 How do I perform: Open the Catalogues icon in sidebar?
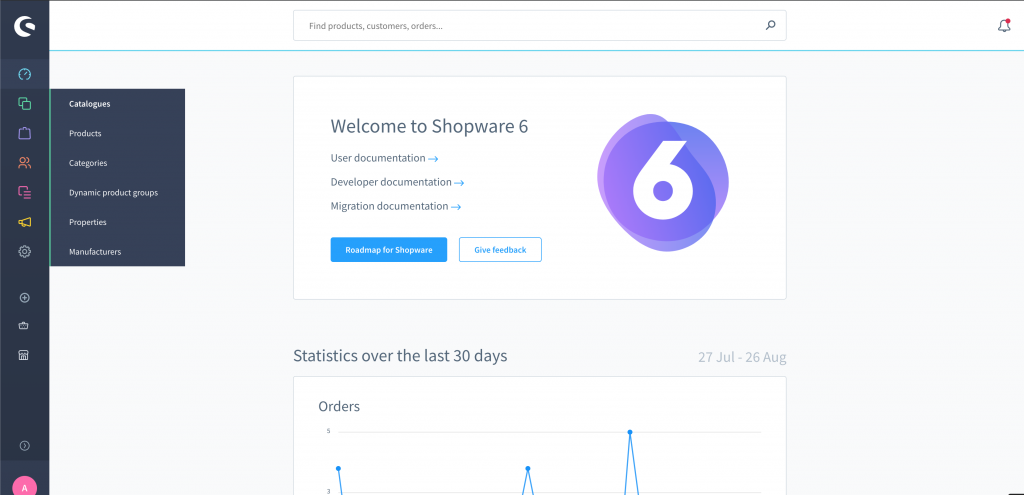(x=25, y=104)
